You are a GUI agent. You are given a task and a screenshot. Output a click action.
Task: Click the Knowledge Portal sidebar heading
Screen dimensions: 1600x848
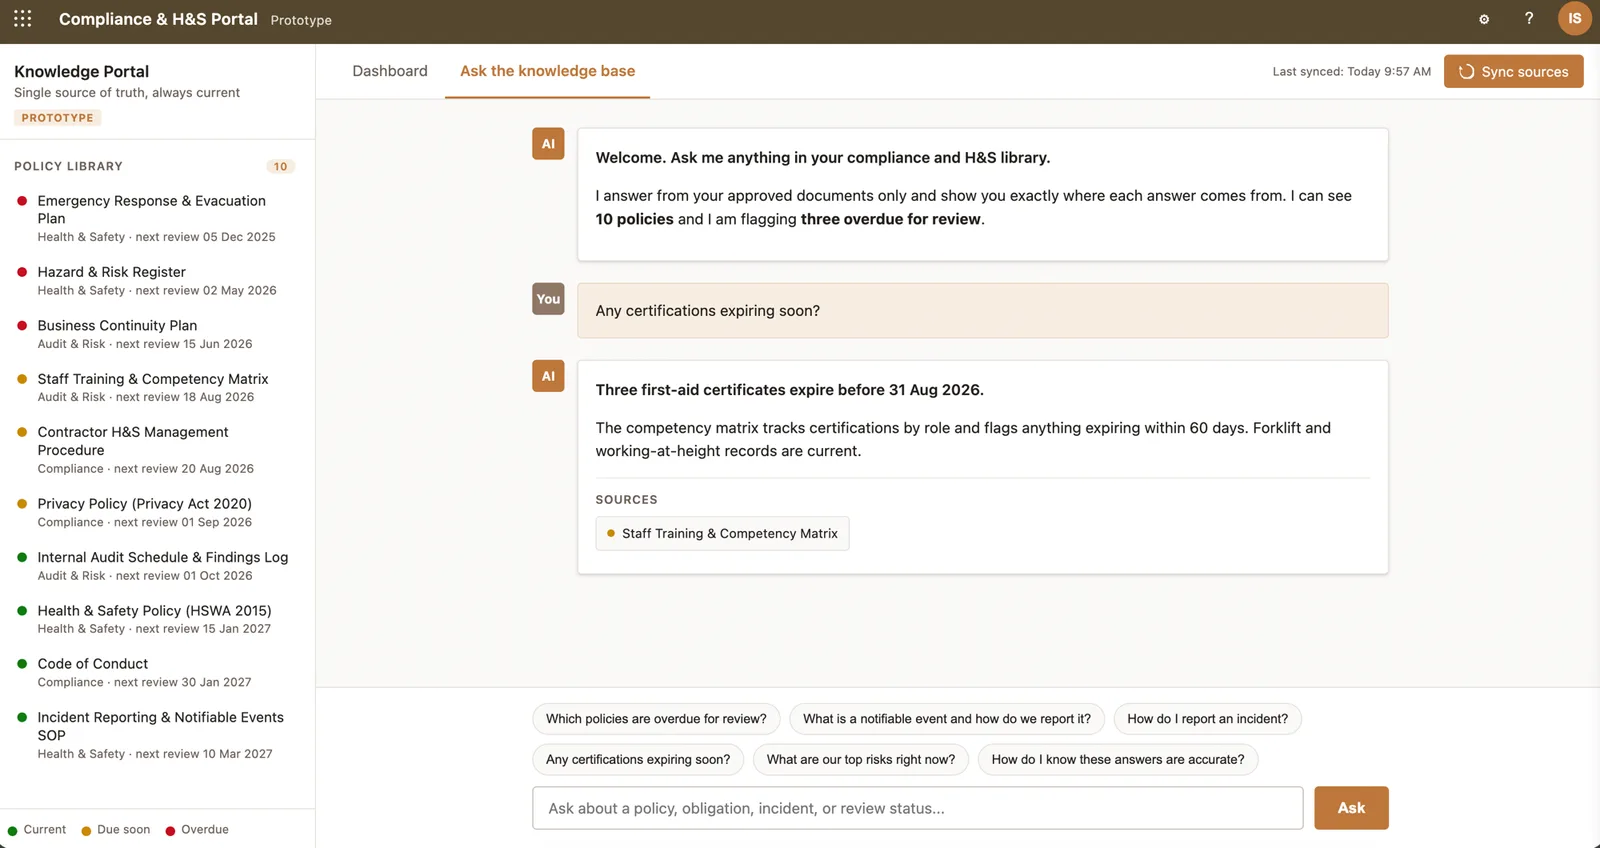82,72
